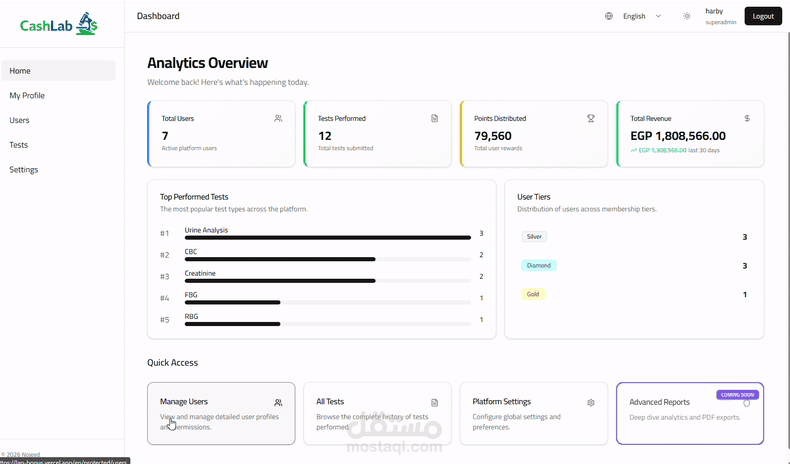The image size is (790, 464).
Task: Click the Total Revenue dollar icon
Action: click(x=747, y=118)
